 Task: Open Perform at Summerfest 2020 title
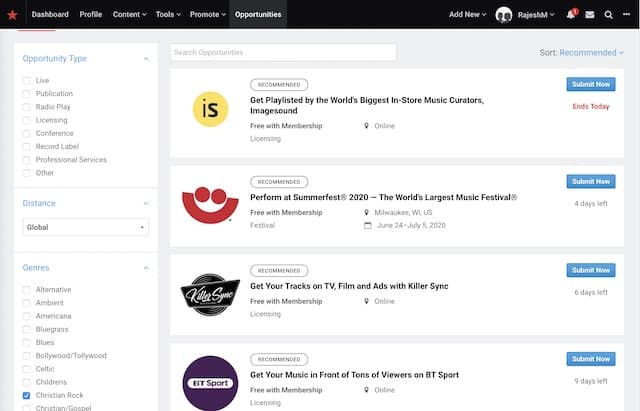tap(384, 197)
